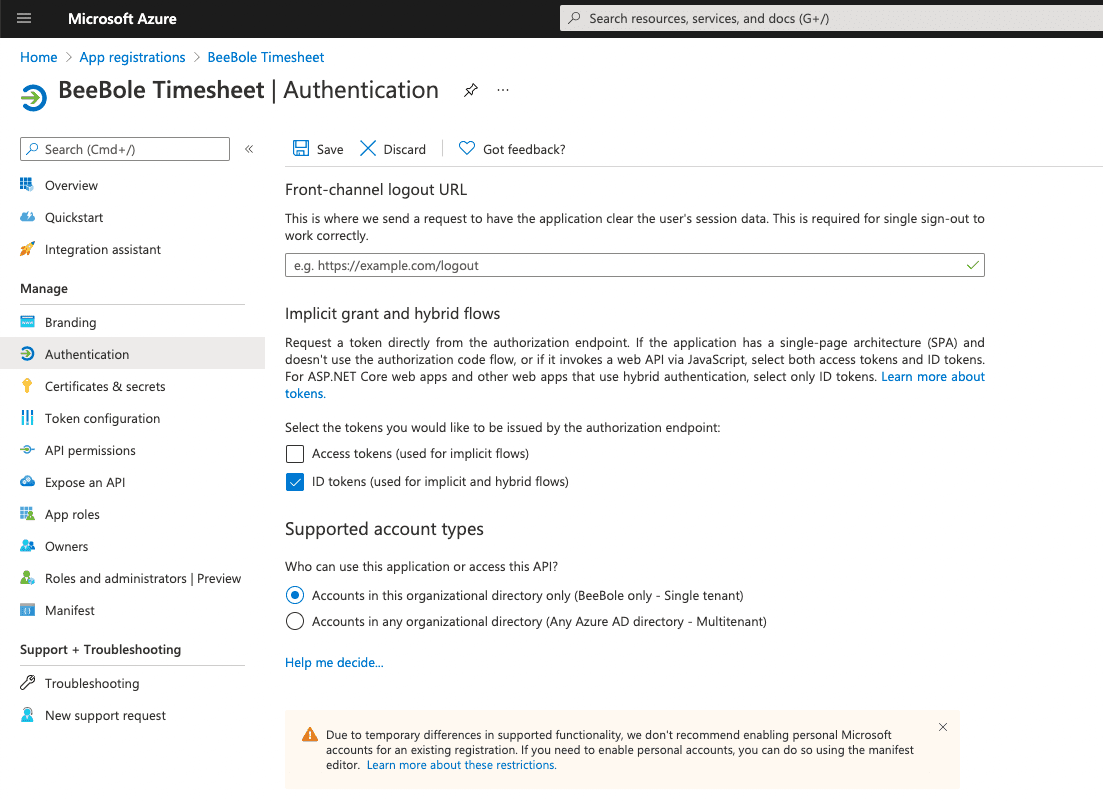Viewport: 1103px width, 801px height.
Task: Open Token configuration from sidebar
Action: 28,418
